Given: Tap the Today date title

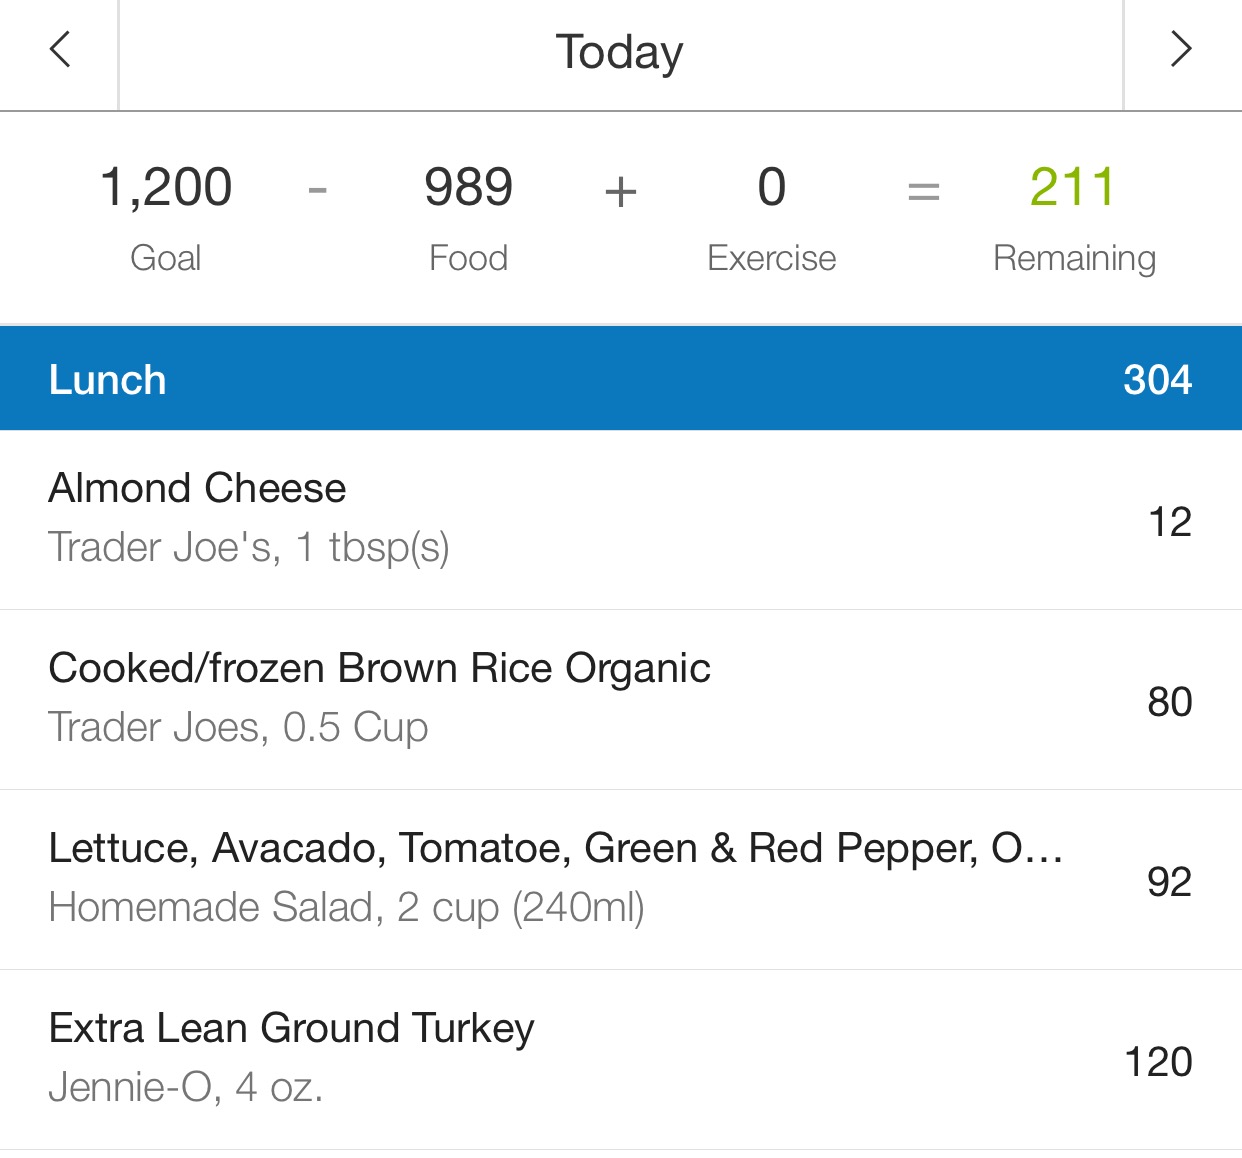Looking at the screenshot, I should pos(620,52).
